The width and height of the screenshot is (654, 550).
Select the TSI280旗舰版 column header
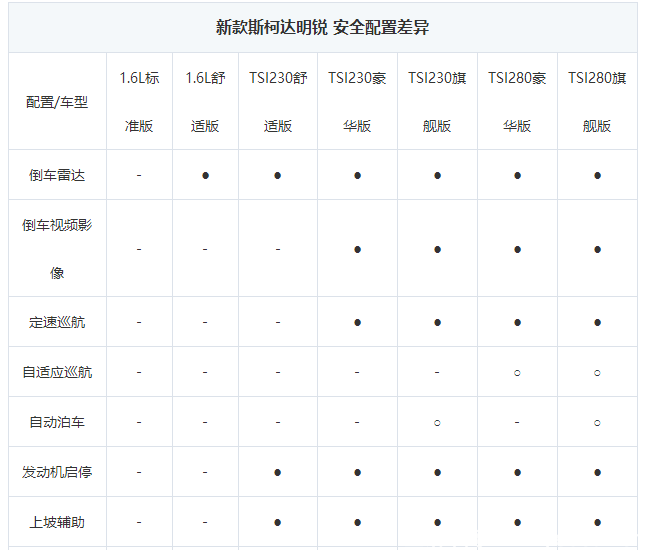click(x=597, y=102)
